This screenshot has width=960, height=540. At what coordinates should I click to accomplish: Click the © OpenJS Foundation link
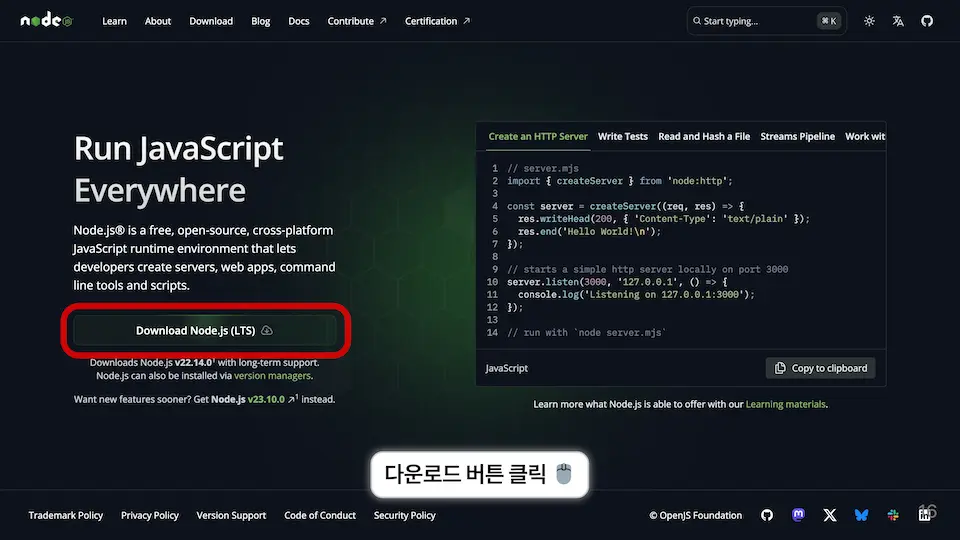tap(696, 516)
